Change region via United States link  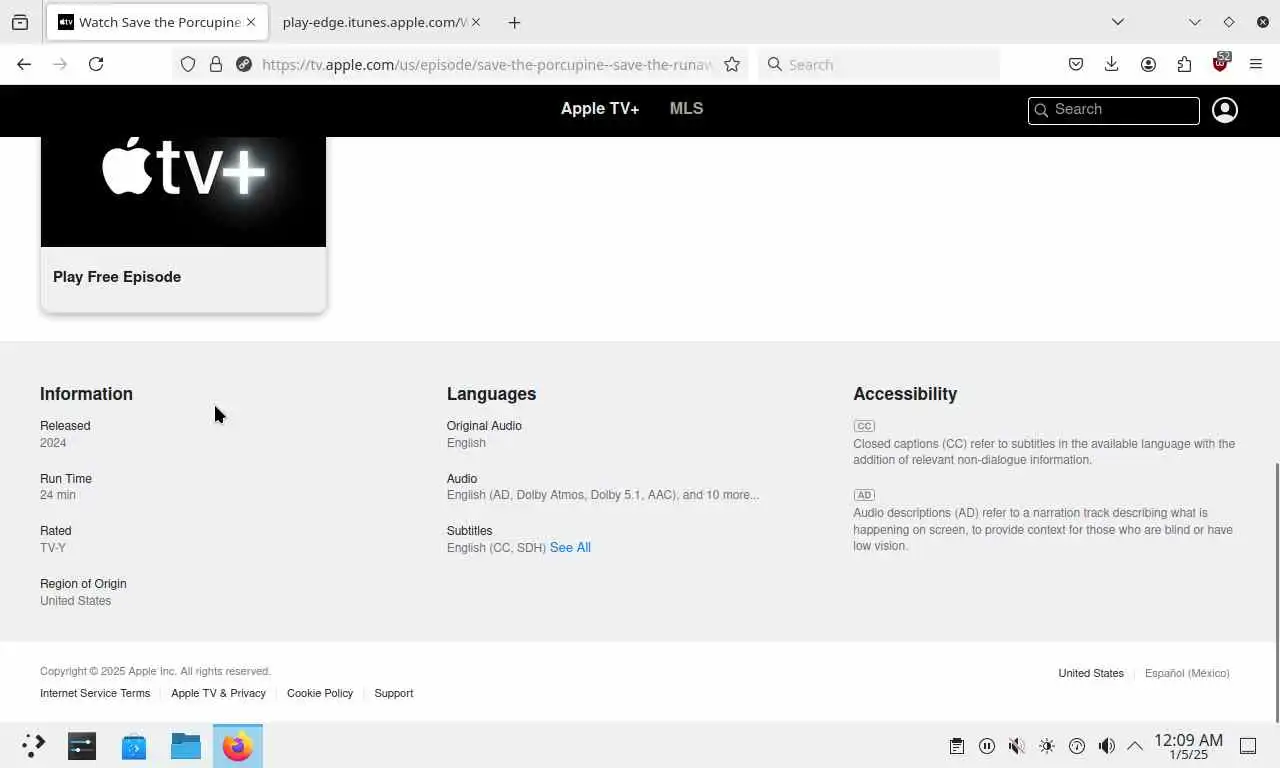tap(1091, 673)
